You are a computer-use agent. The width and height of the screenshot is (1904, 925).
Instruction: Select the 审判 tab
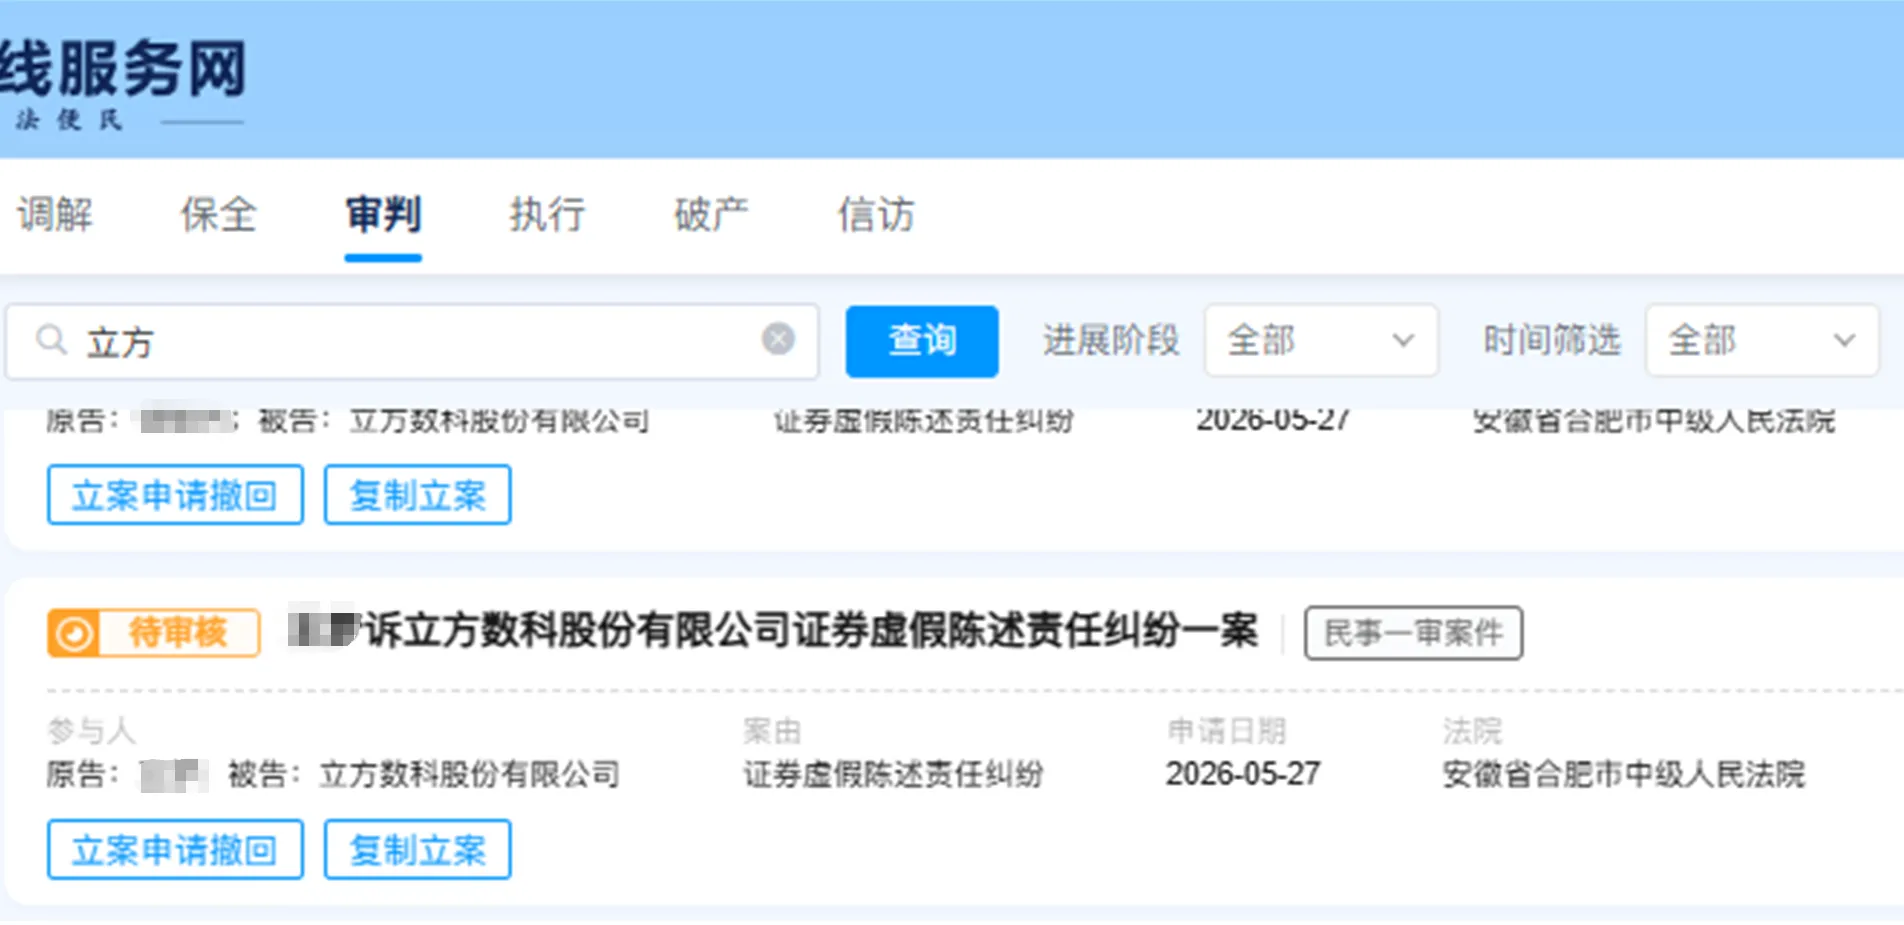click(x=383, y=215)
